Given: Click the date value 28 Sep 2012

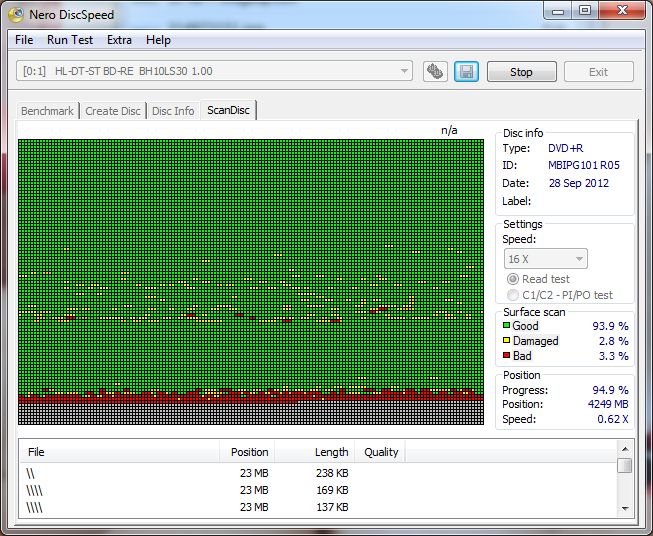Looking at the screenshot, I should coord(579,183).
